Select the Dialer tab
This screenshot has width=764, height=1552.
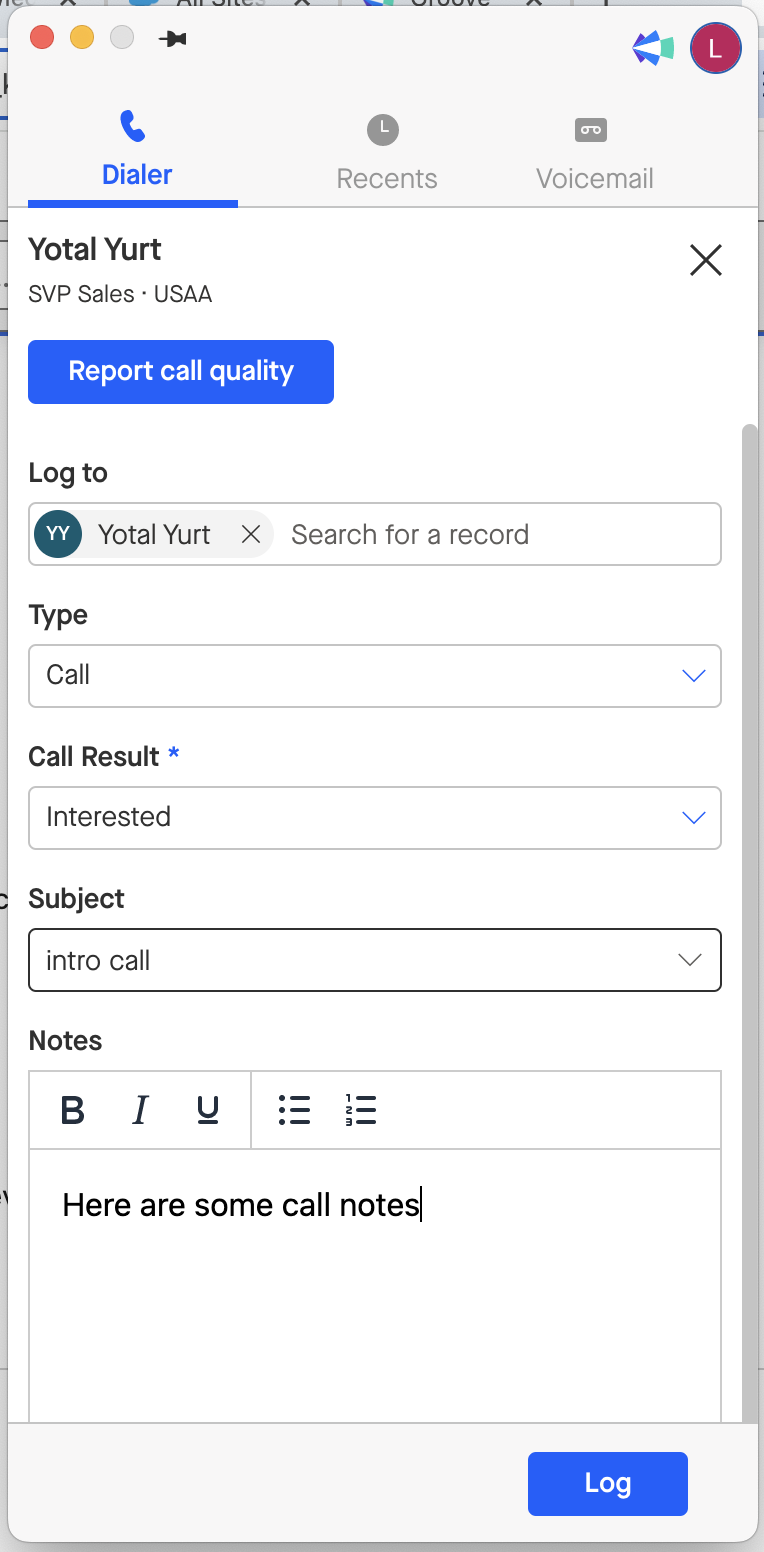pos(136,154)
